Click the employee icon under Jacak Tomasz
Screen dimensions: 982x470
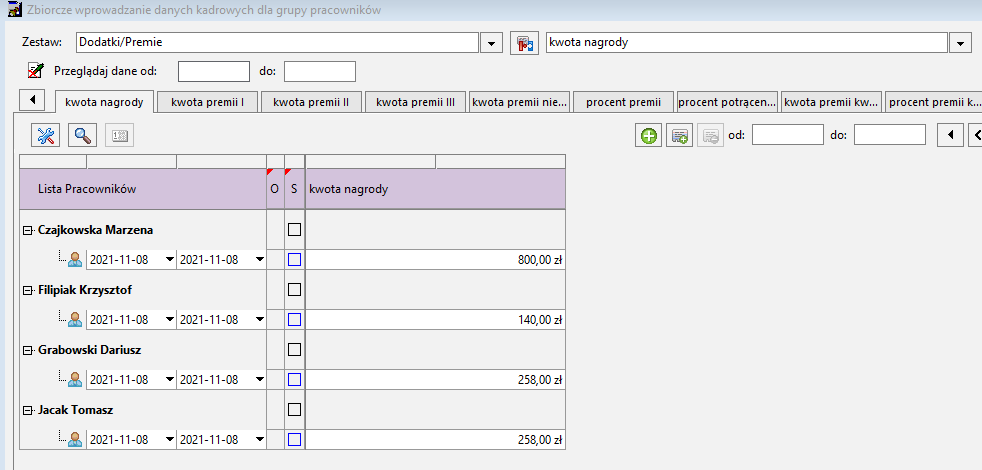click(x=75, y=439)
